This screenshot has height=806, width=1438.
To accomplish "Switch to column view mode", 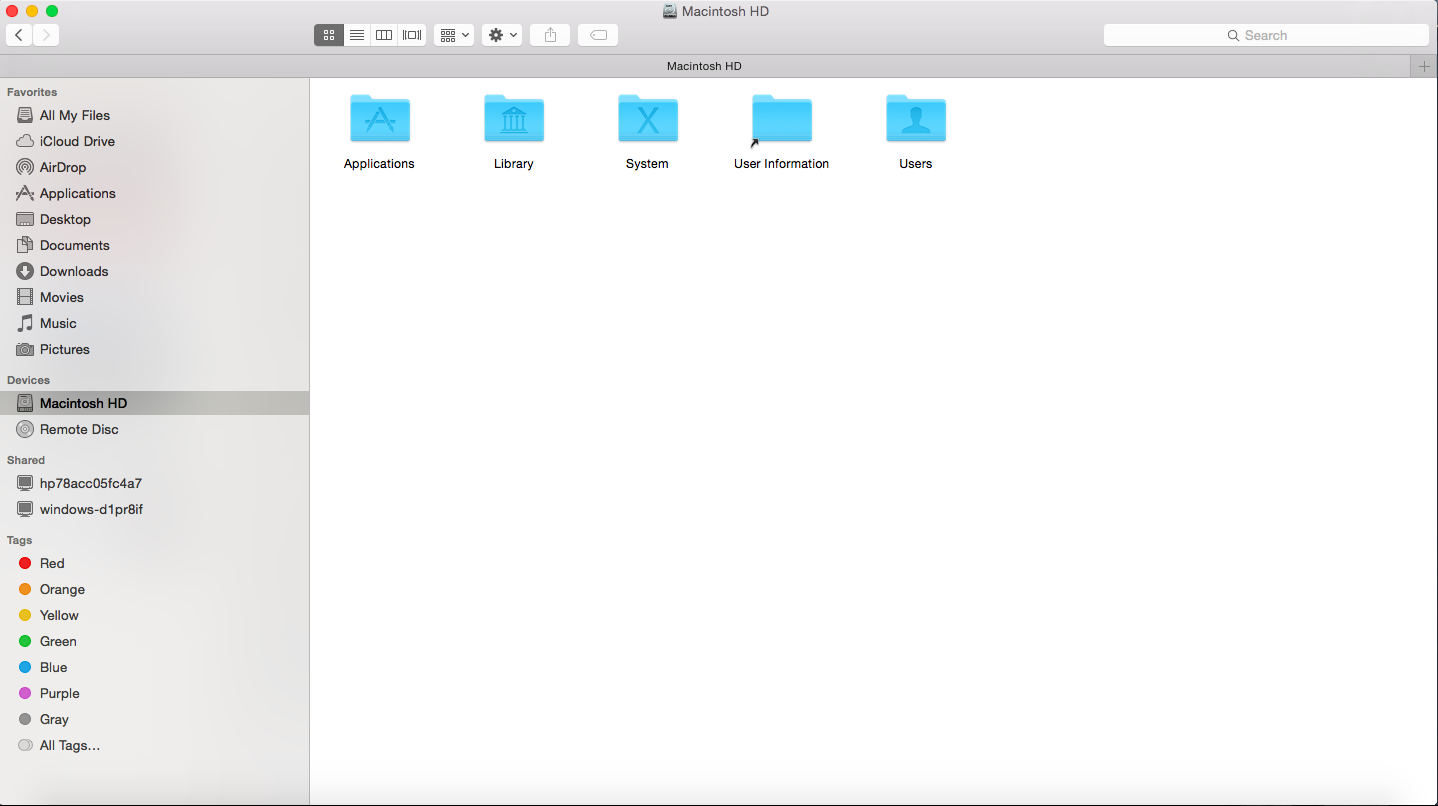I will tap(384, 35).
